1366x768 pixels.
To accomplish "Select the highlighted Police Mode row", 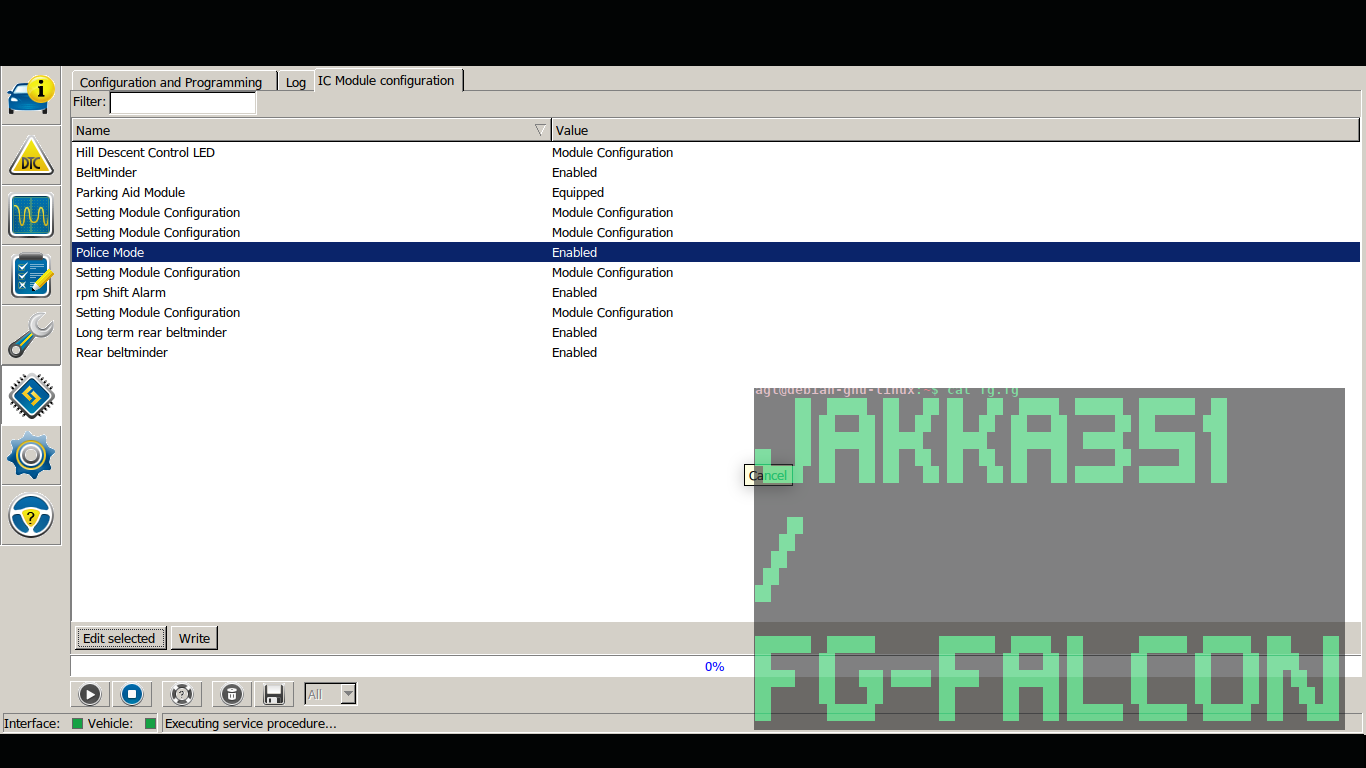I will 716,253.
